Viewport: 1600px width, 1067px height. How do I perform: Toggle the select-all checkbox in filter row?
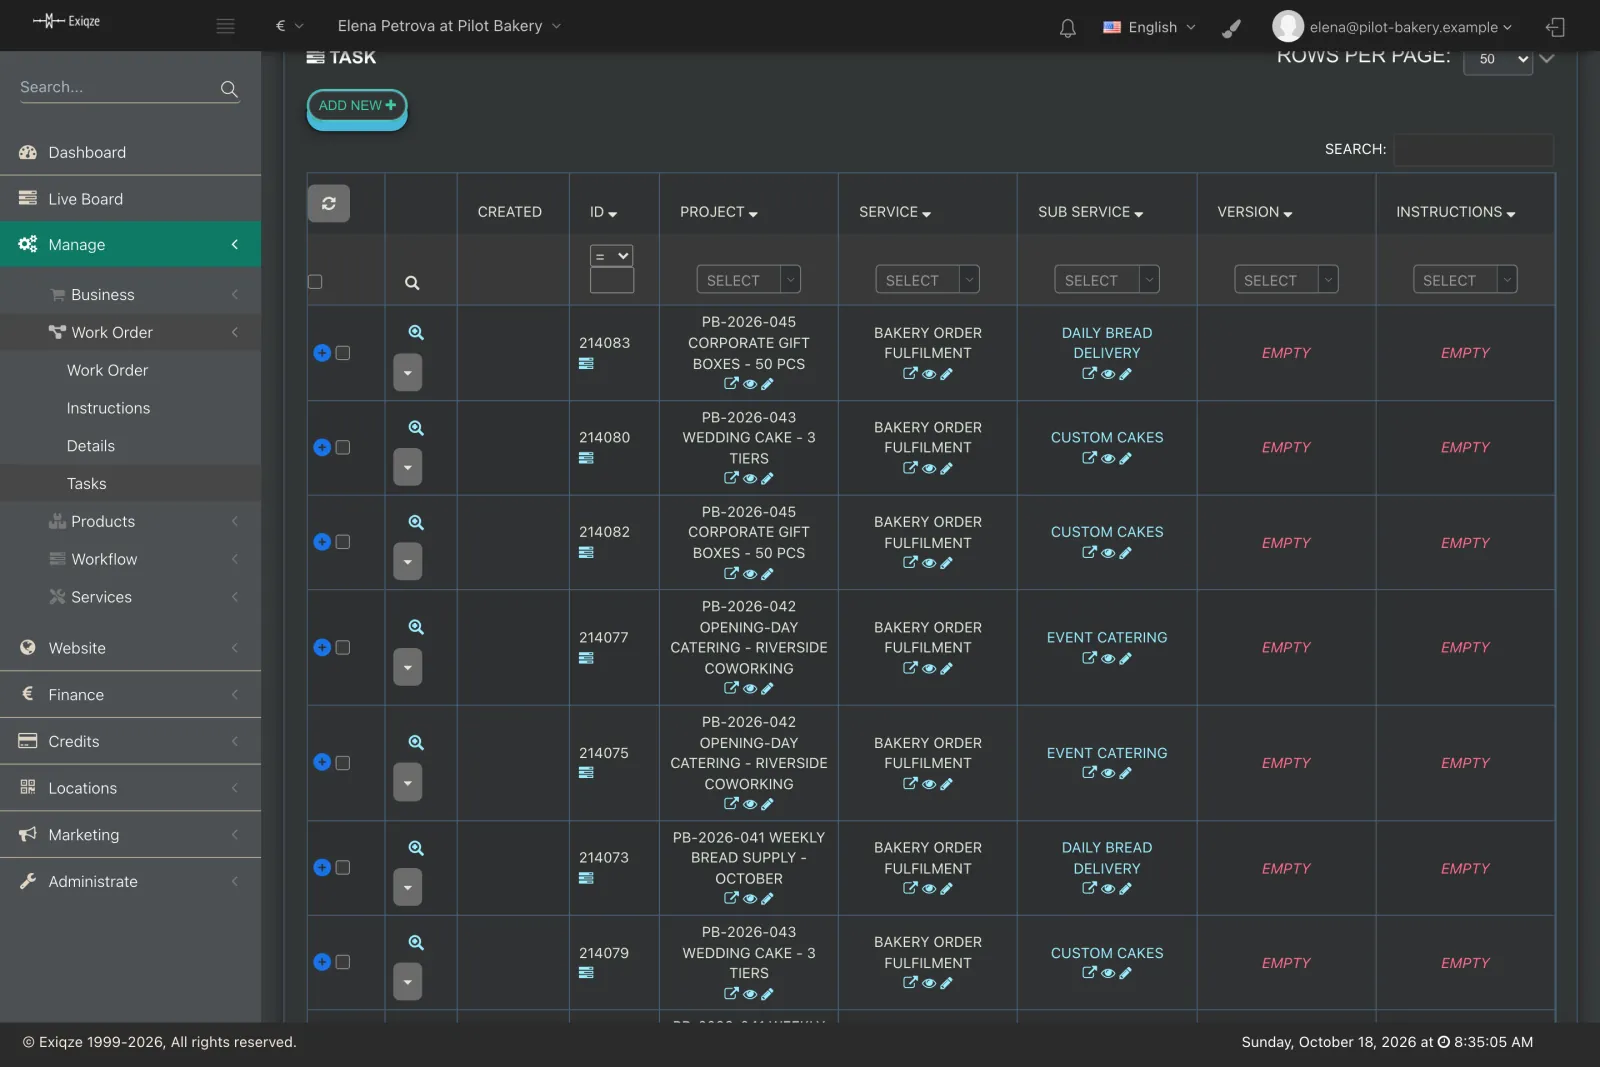tap(315, 282)
